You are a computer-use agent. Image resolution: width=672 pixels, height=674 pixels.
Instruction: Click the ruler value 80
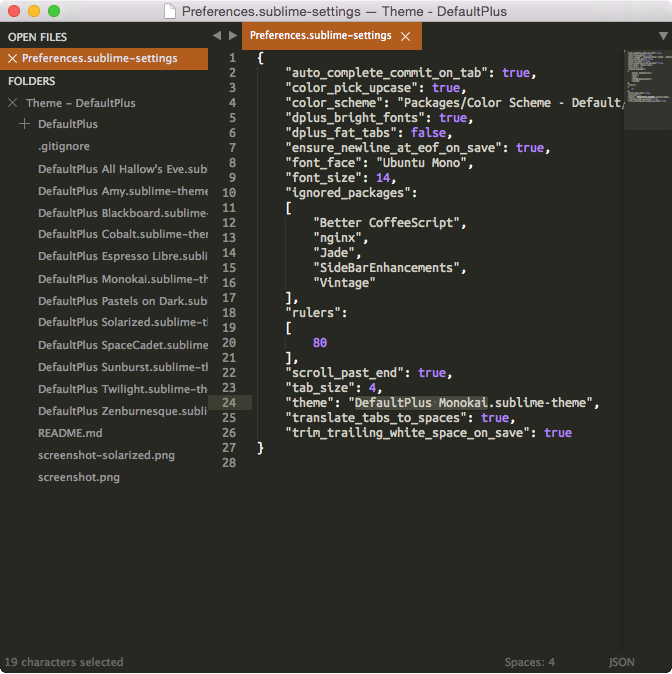point(320,343)
